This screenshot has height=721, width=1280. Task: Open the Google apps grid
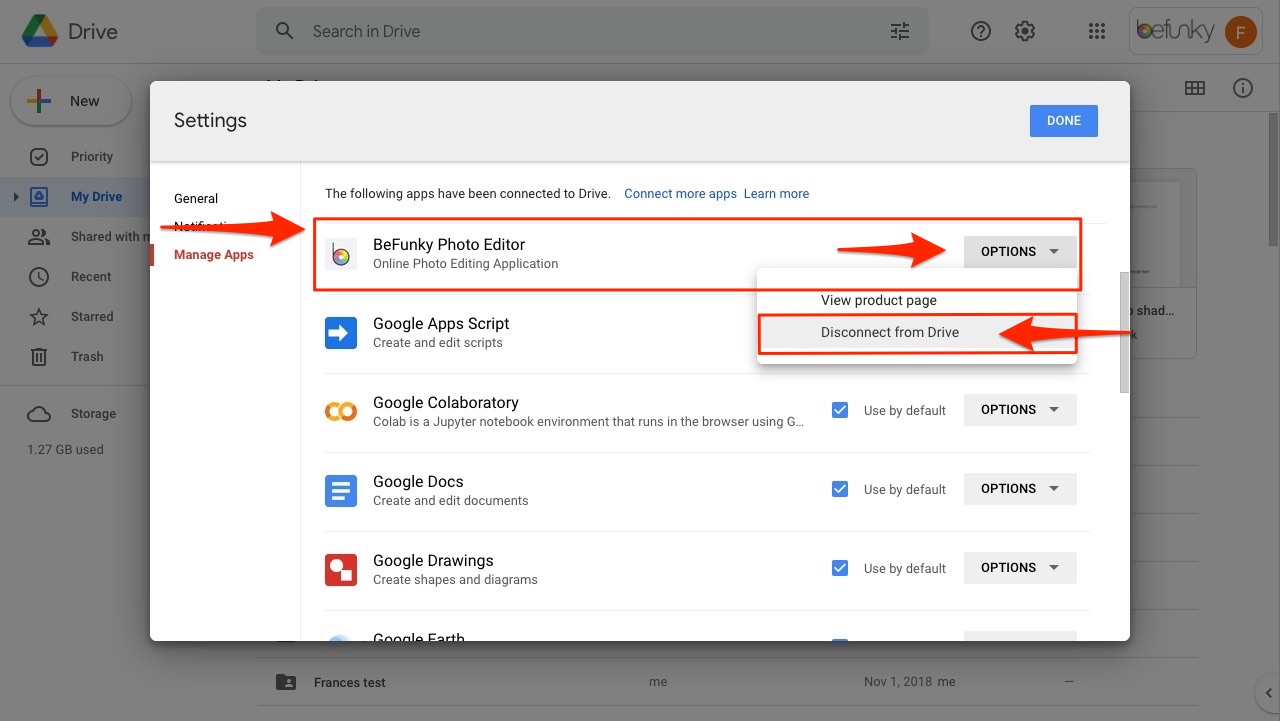click(x=1097, y=31)
